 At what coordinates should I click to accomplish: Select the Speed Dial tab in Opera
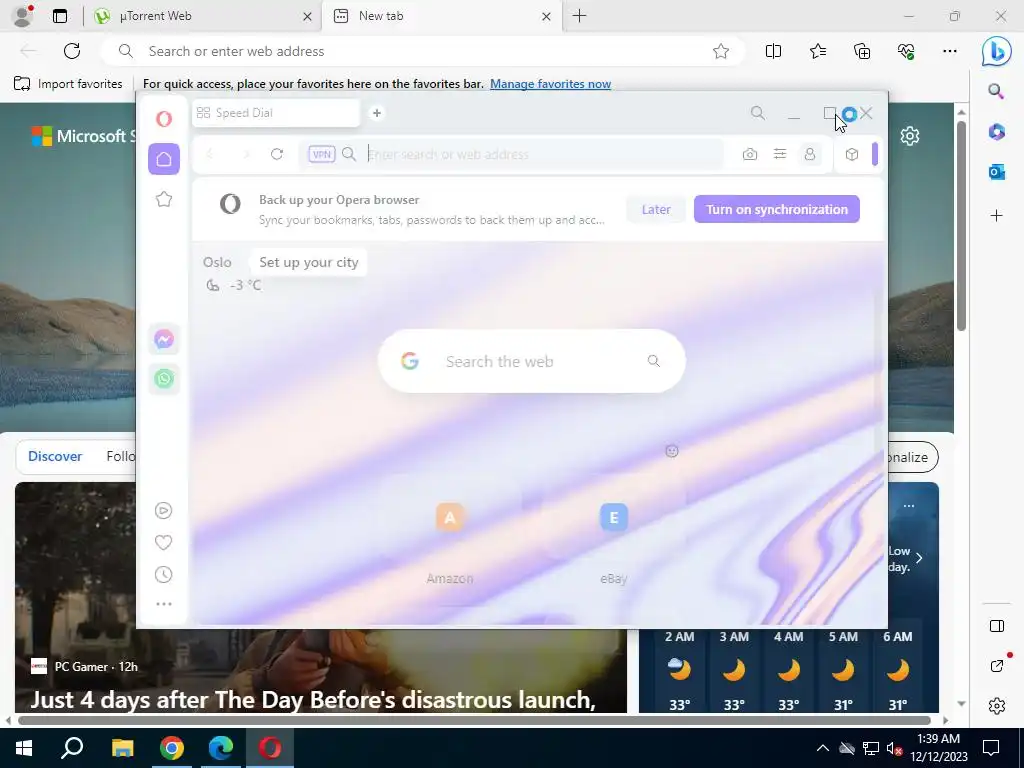tap(276, 113)
